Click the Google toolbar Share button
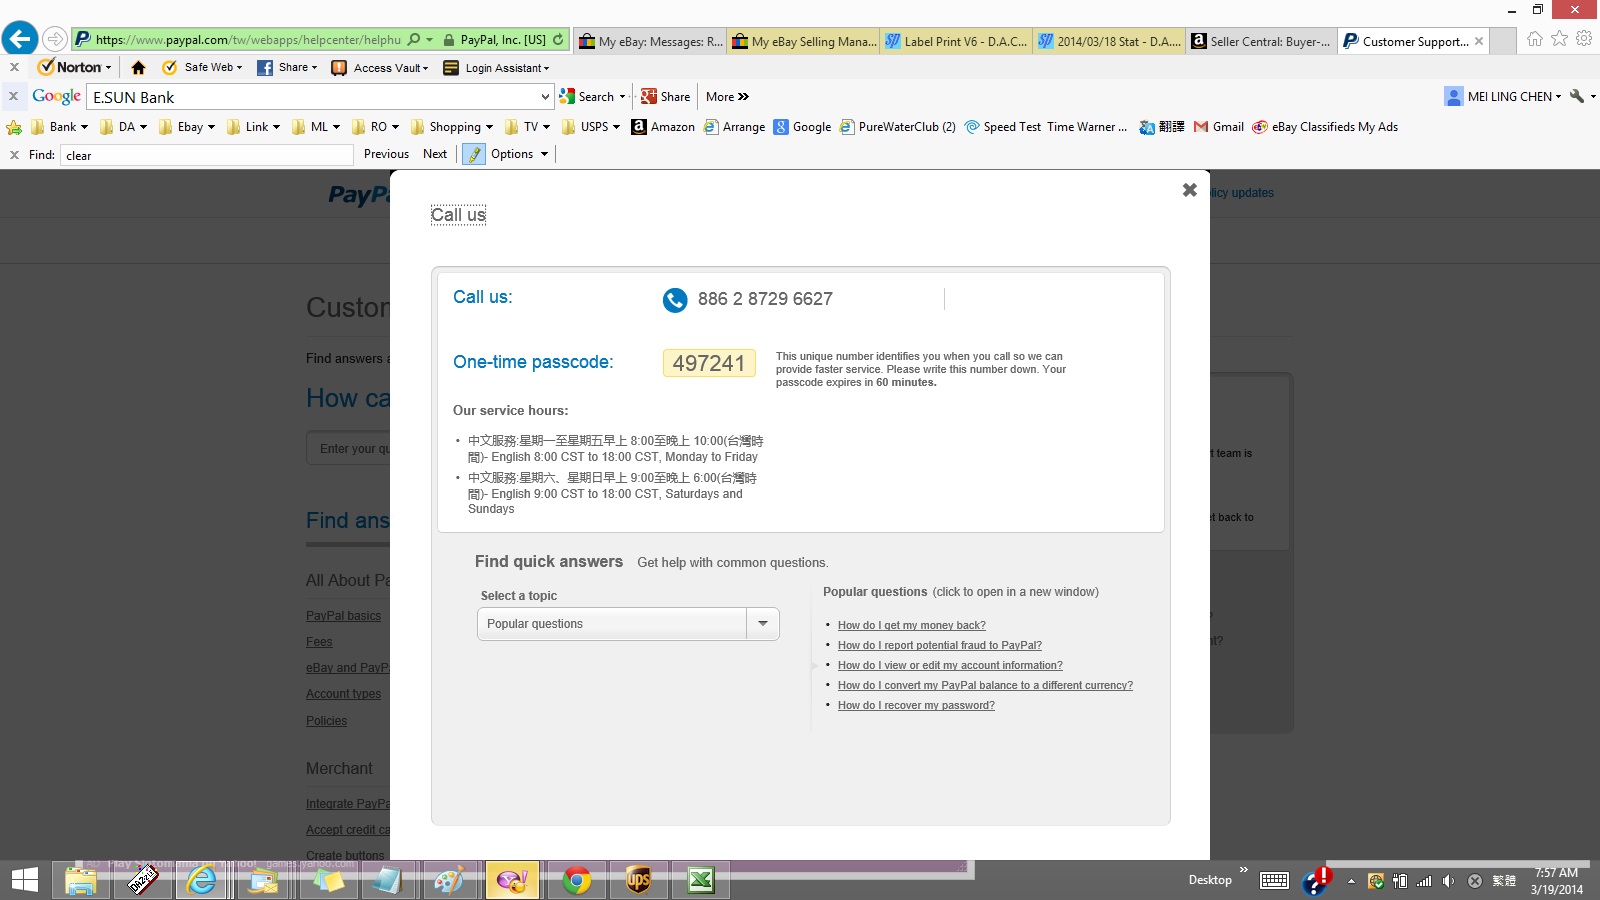The width and height of the screenshot is (1600, 900). coord(666,96)
